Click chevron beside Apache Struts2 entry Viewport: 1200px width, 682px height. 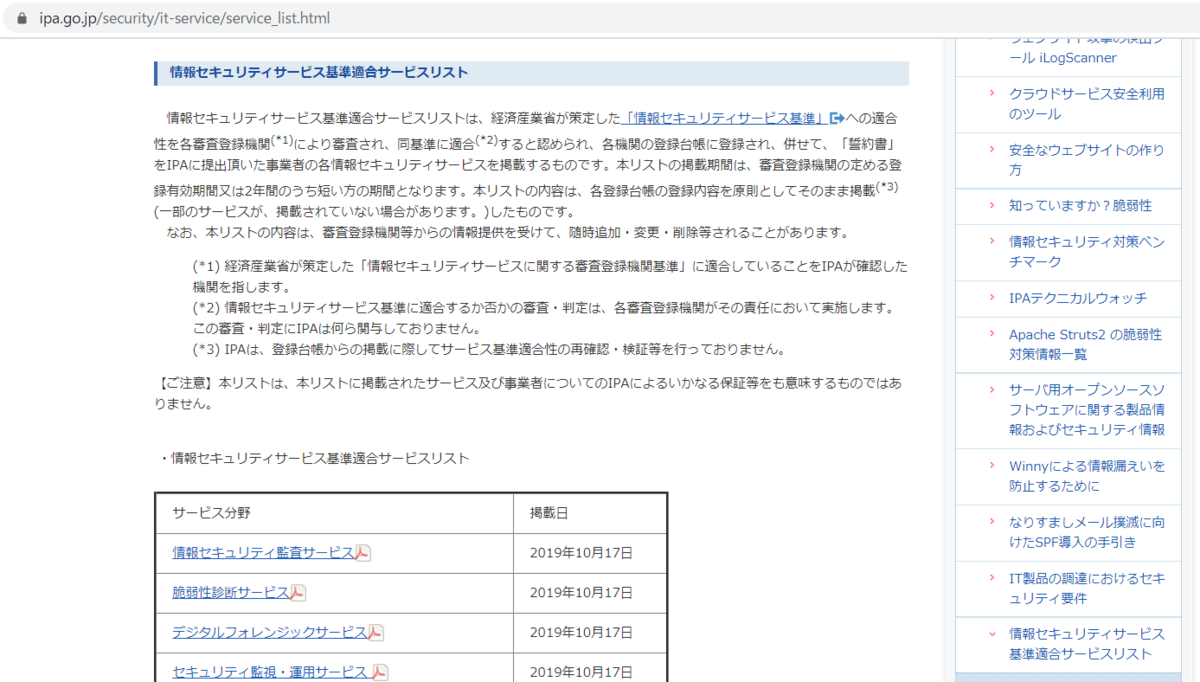tap(991, 334)
